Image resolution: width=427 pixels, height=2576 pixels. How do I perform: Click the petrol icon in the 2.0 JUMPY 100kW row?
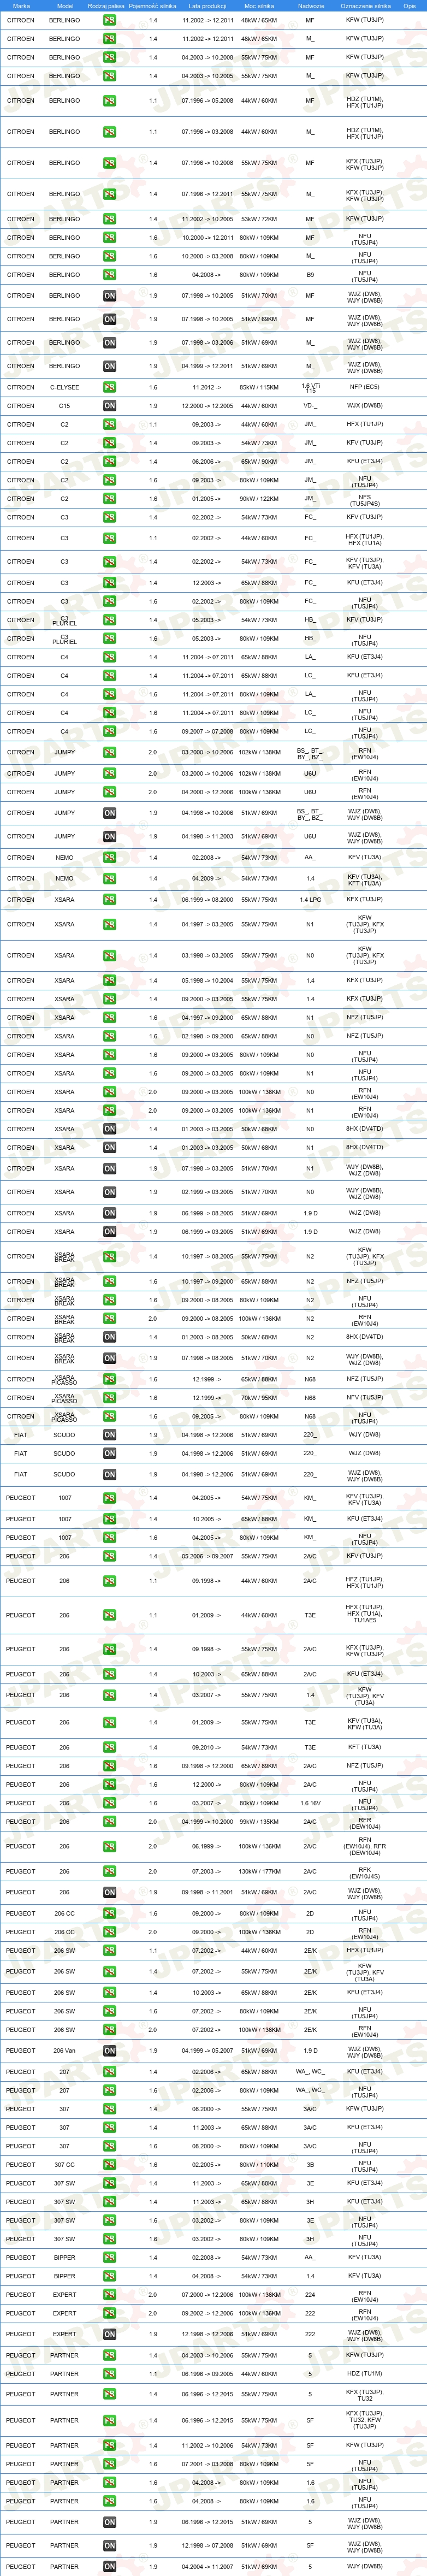109,792
